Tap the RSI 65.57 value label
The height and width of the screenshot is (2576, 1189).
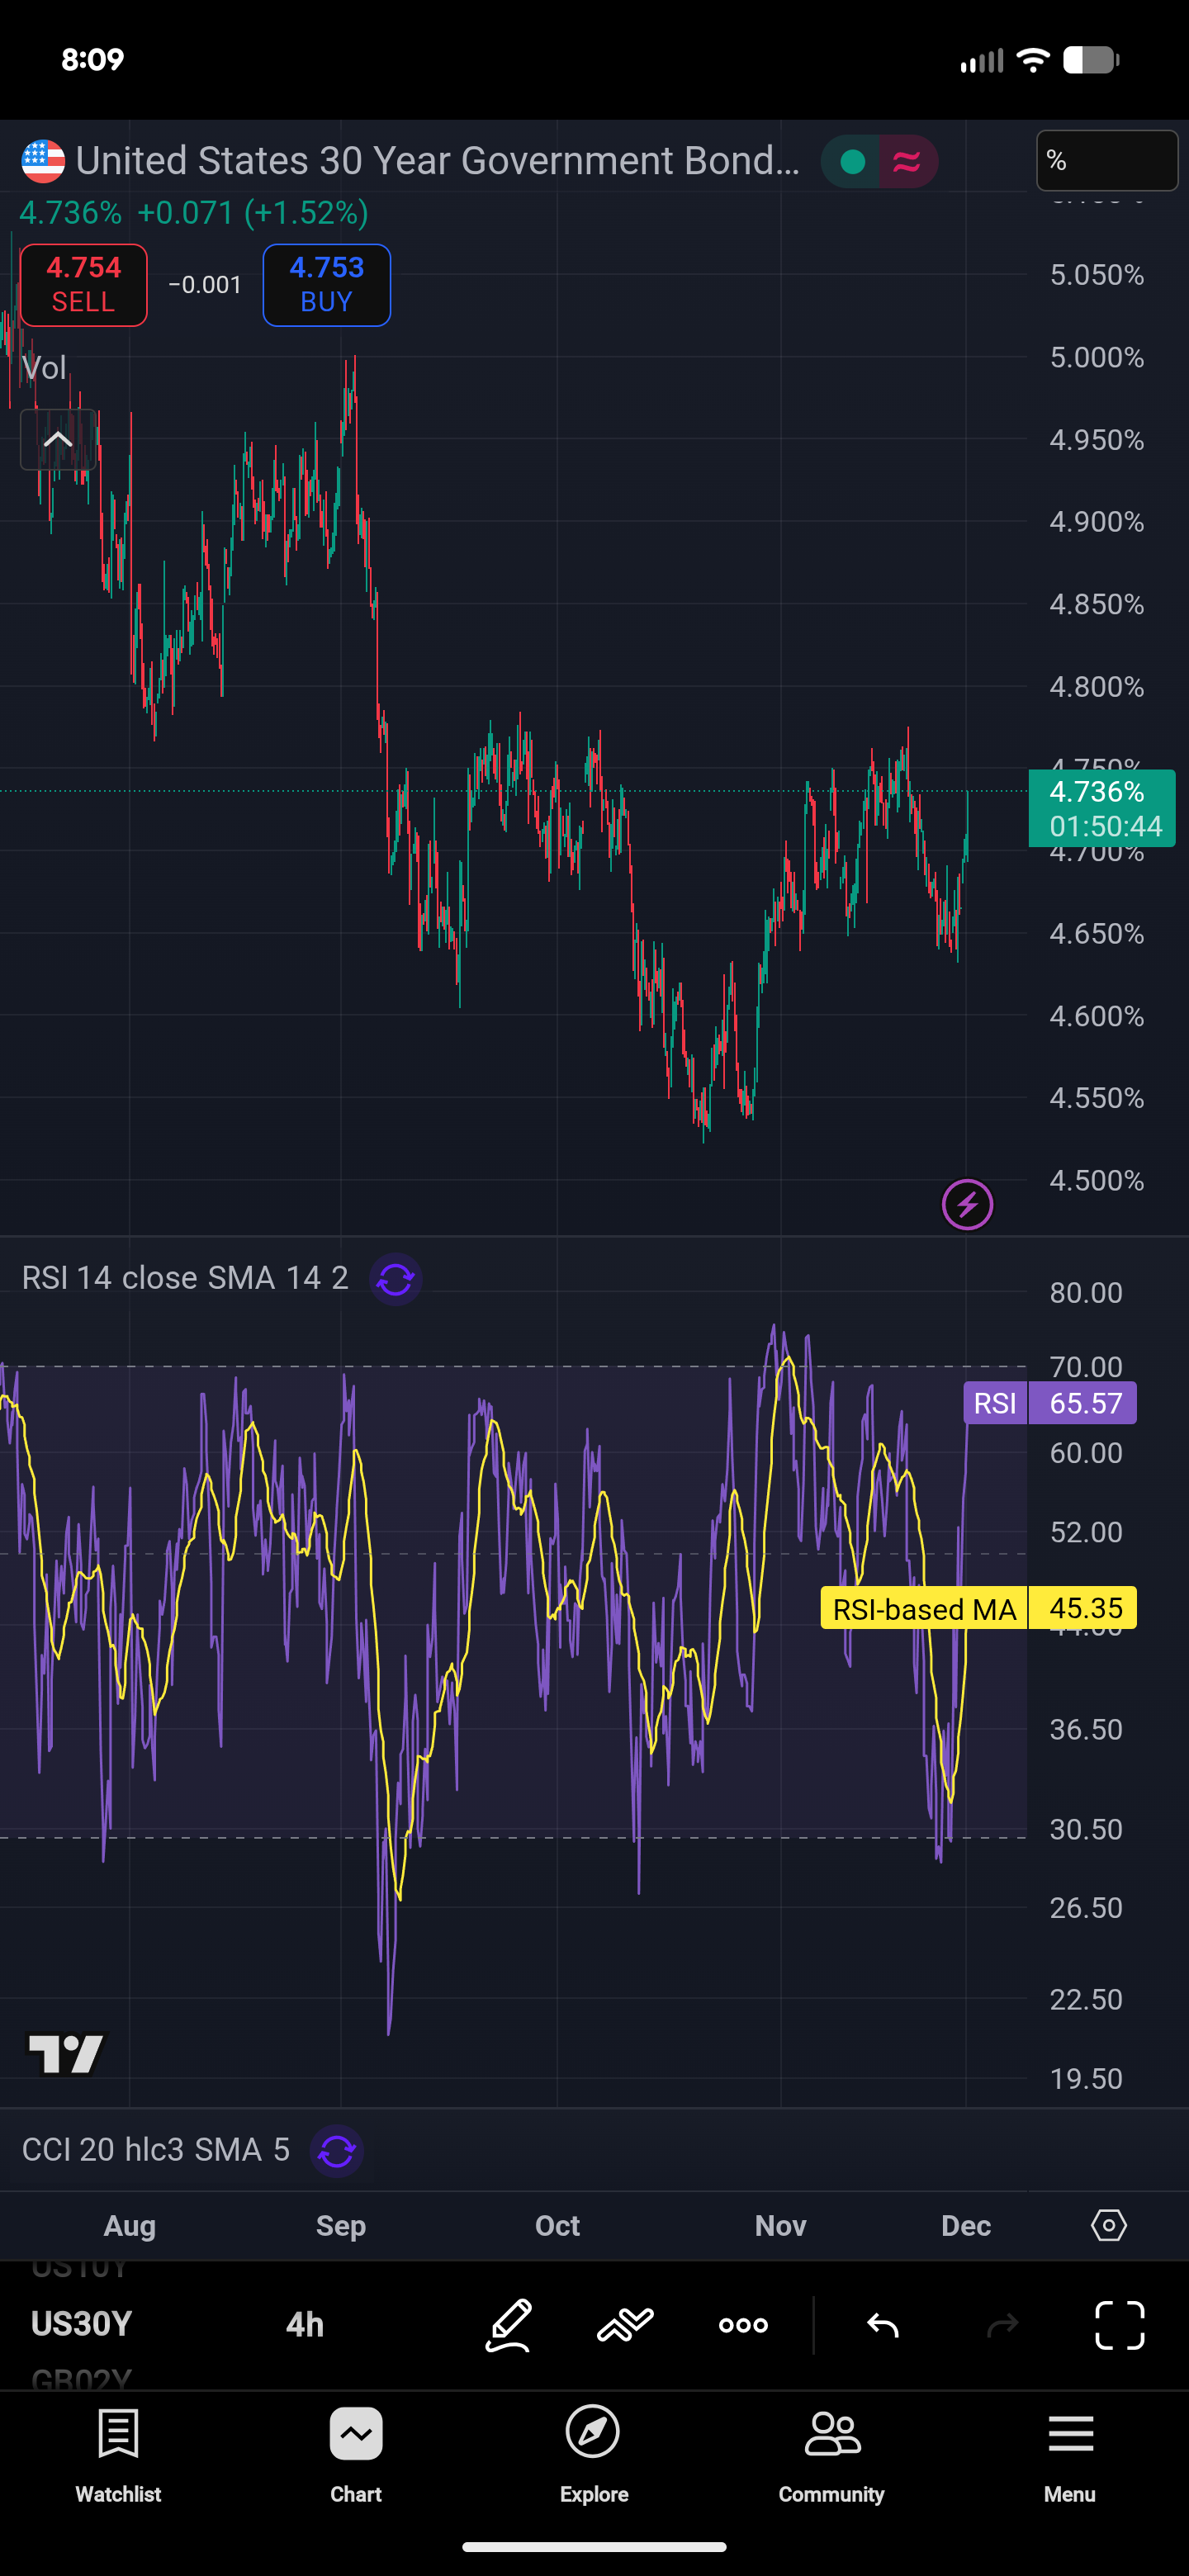coord(1050,1403)
